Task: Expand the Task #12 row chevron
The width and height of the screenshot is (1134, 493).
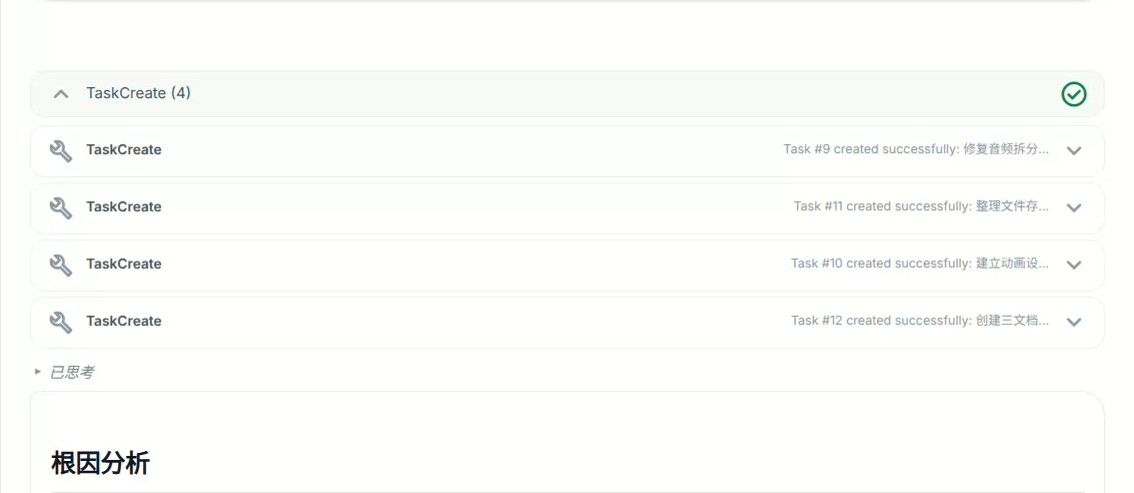Action: (1074, 322)
